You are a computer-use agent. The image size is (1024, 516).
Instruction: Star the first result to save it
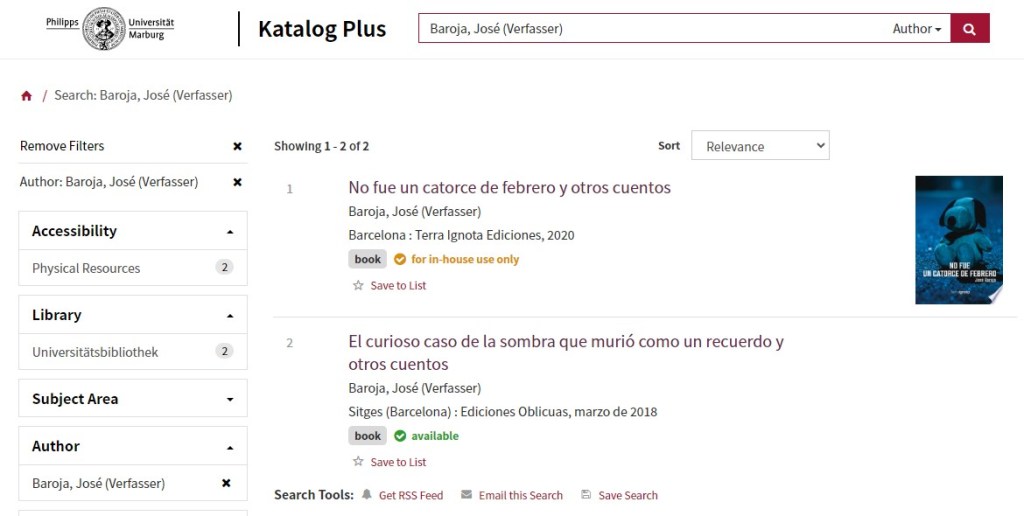click(358, 286)
